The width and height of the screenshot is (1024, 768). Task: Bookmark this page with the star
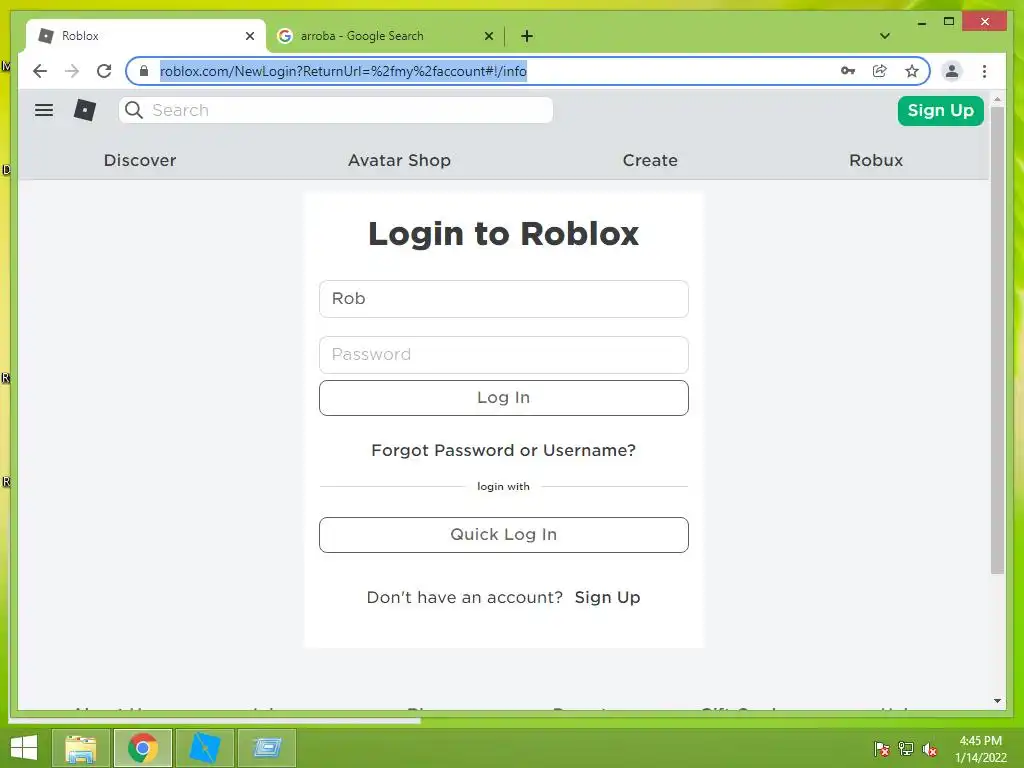click(912, 71)
